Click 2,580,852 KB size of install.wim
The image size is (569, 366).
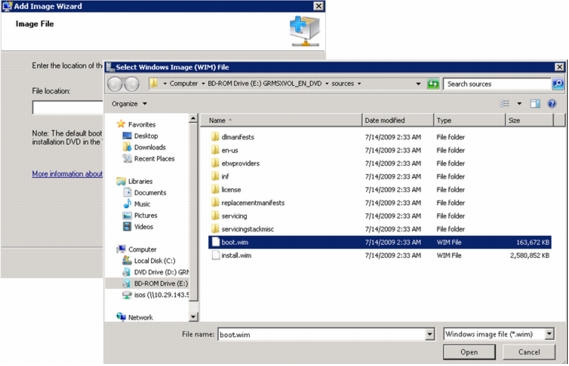click(x=529, y=255)
